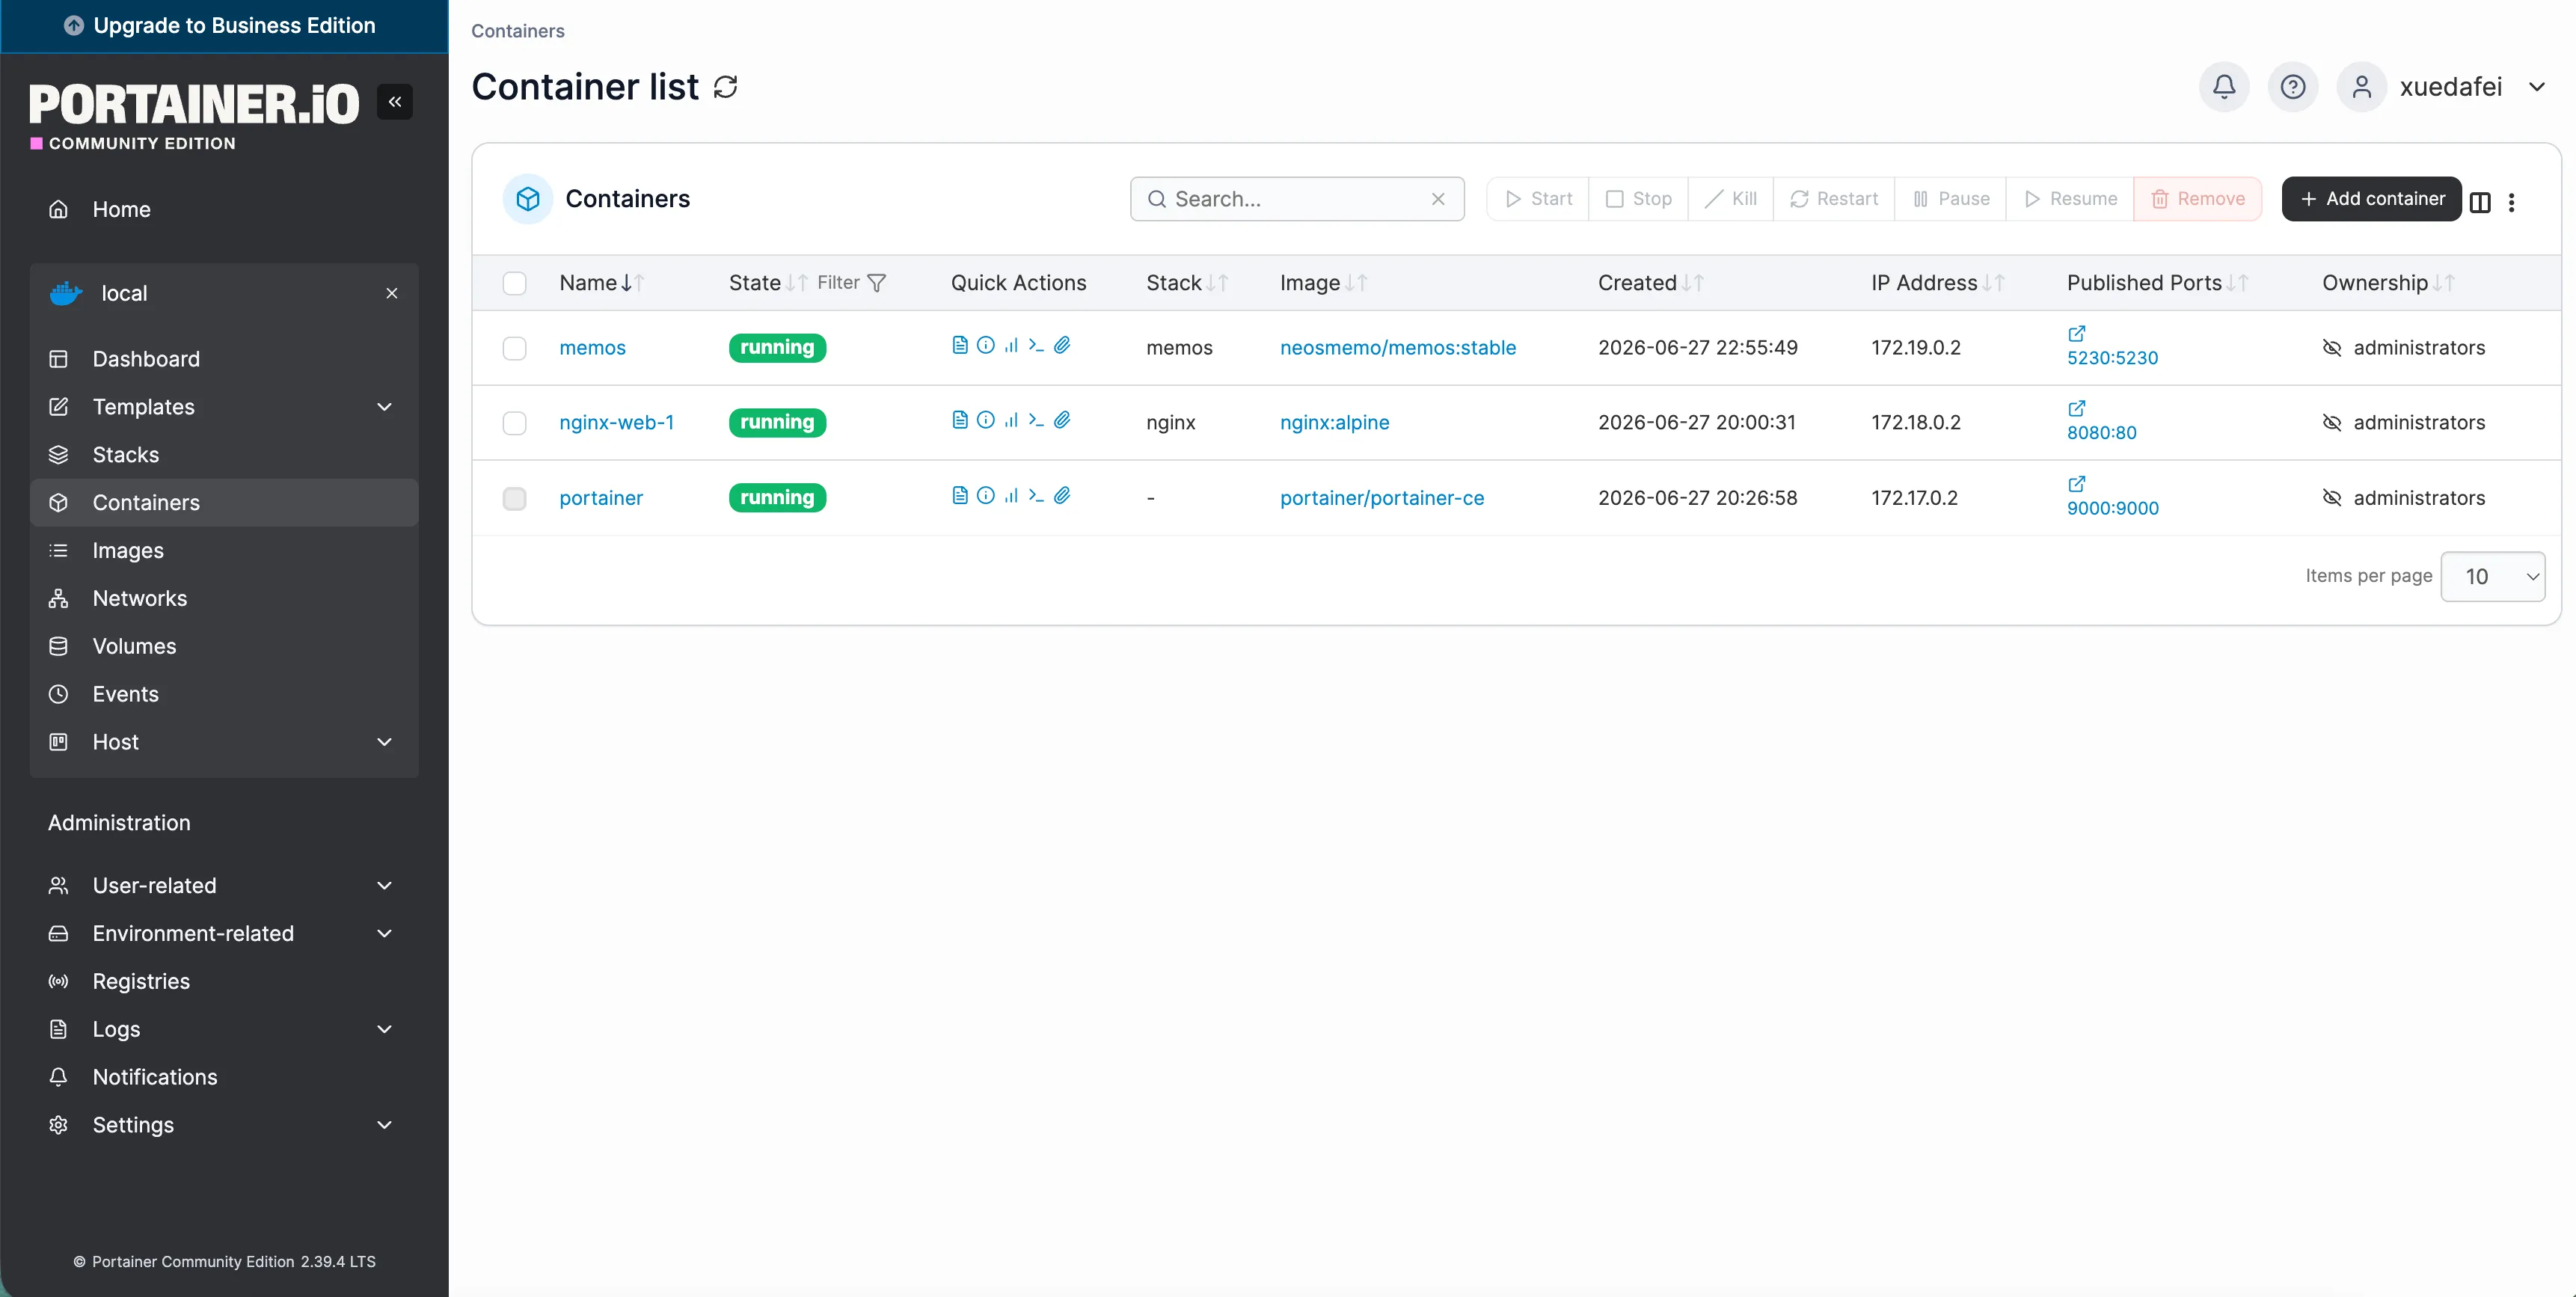
Task: Focus the container Search field
Action: (x=1297, y=199)
